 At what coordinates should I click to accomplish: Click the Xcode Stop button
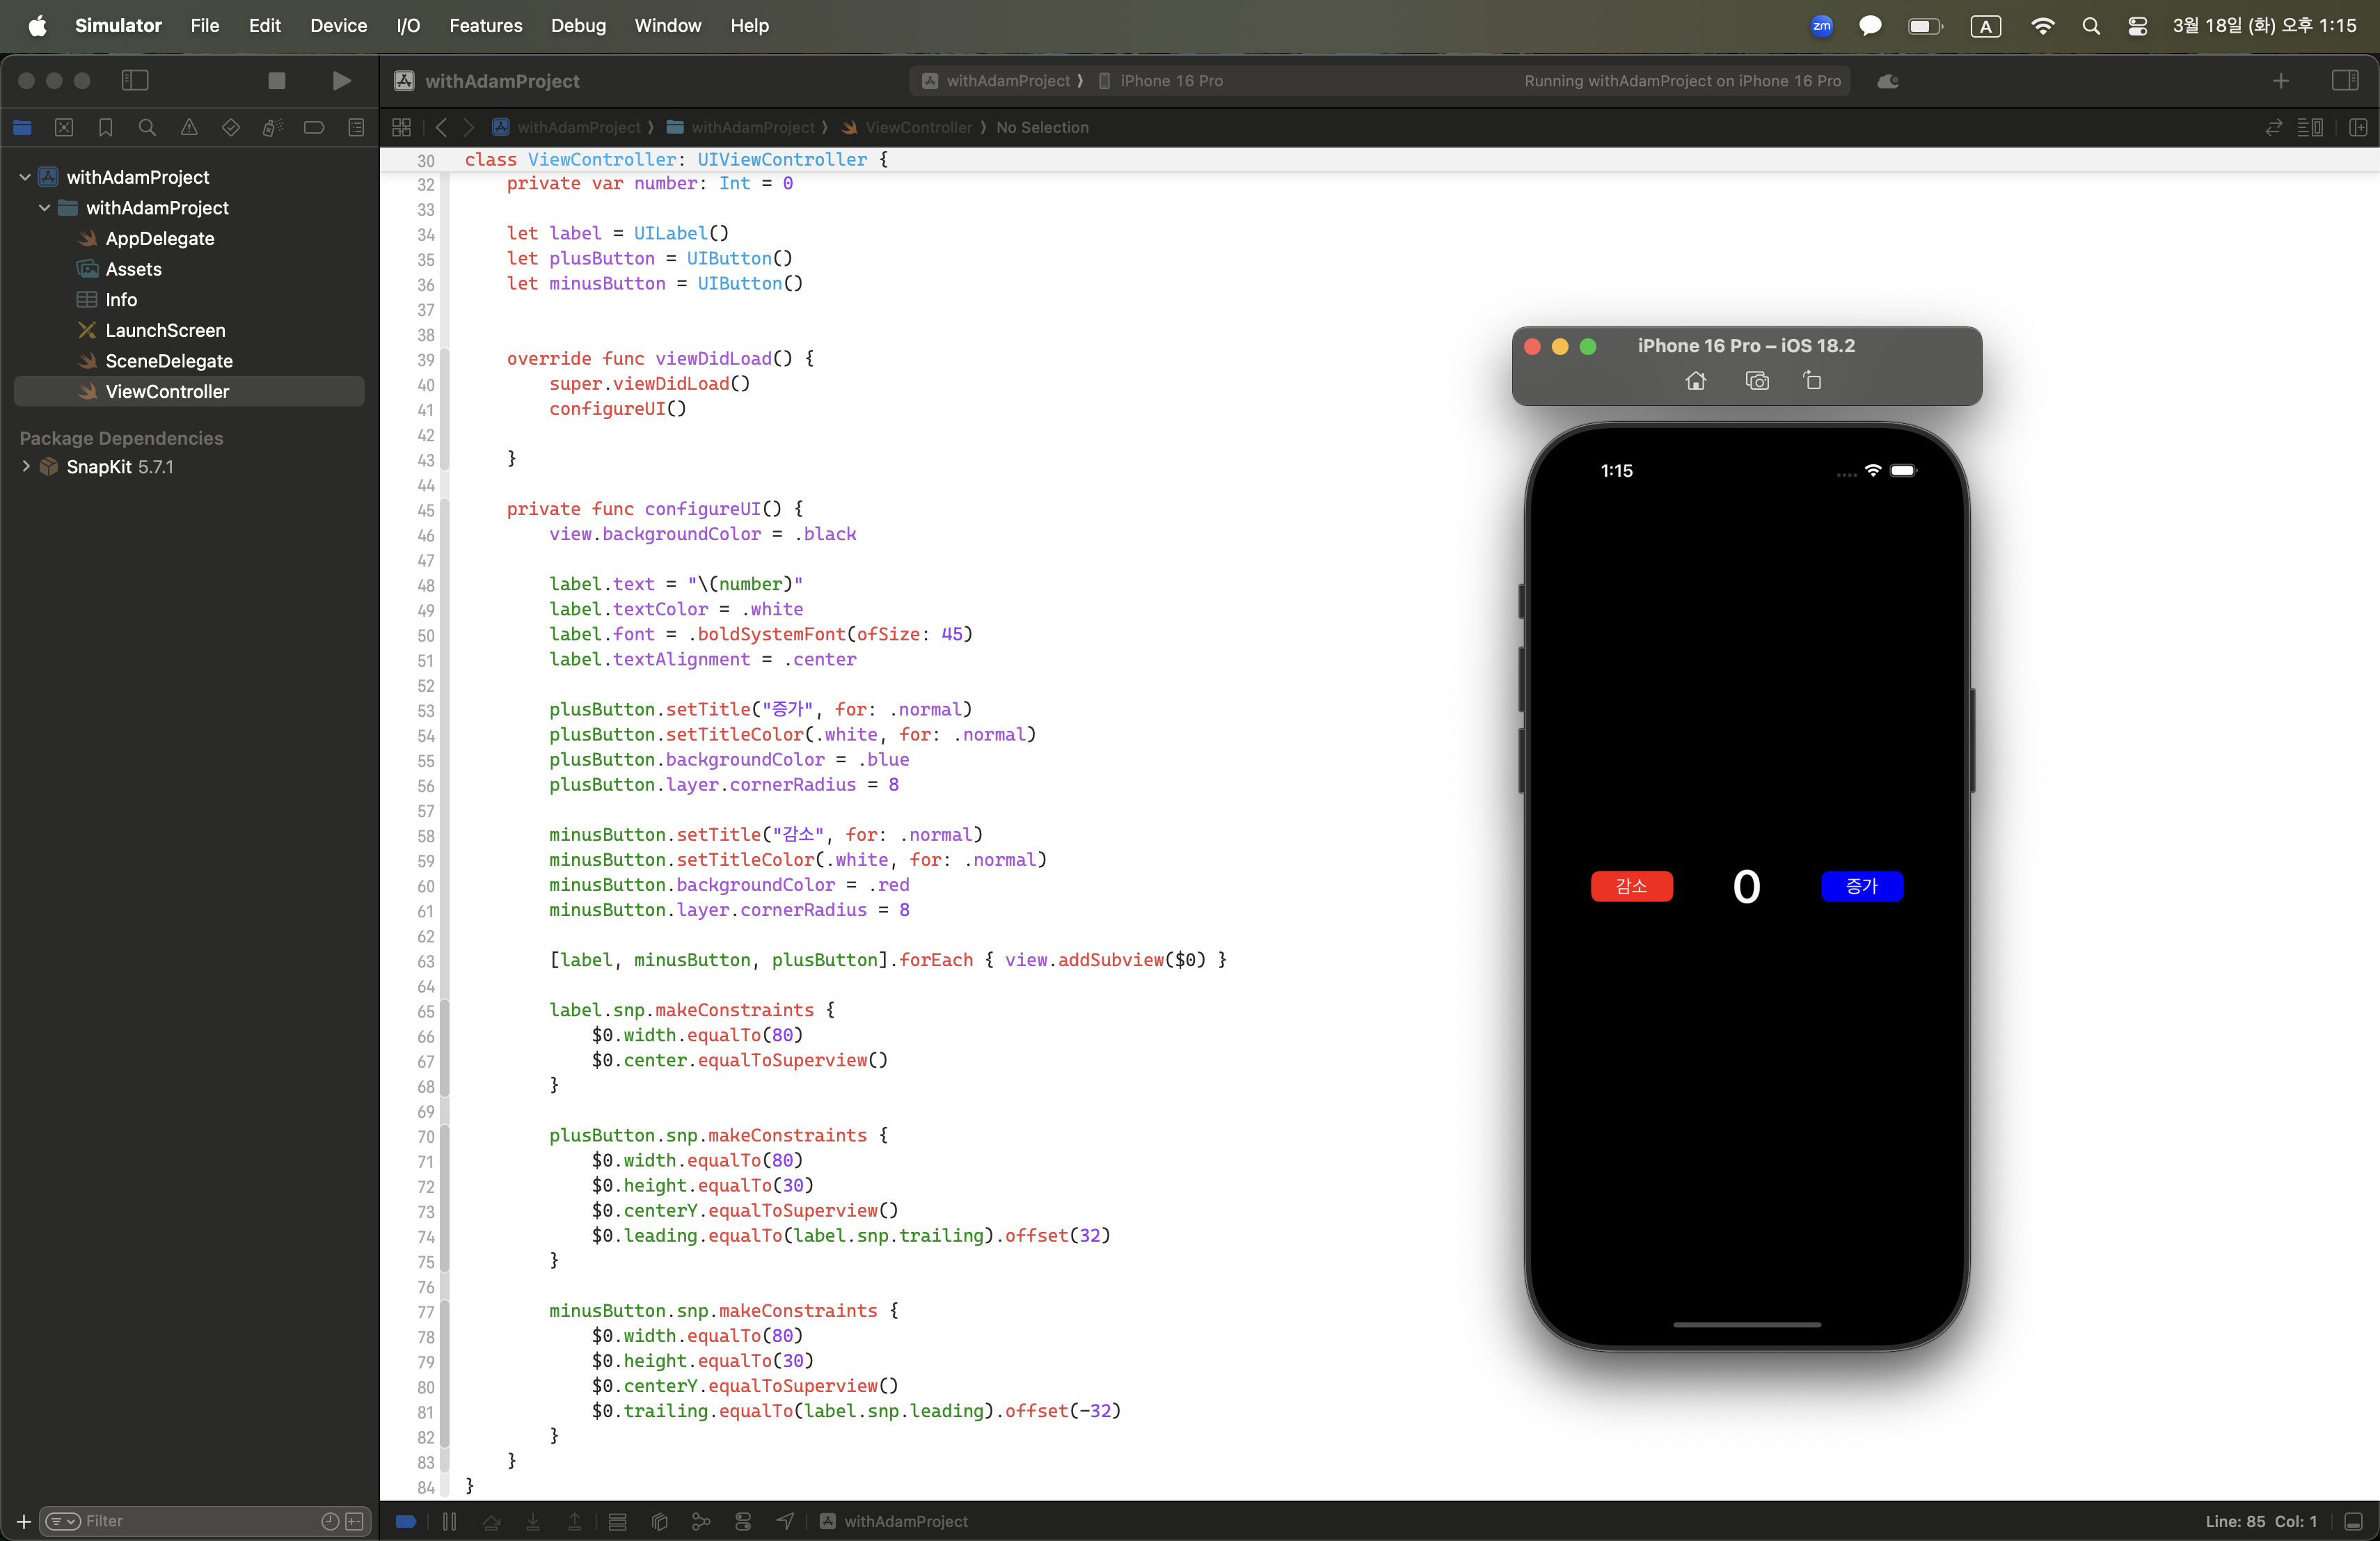point(277,80)
